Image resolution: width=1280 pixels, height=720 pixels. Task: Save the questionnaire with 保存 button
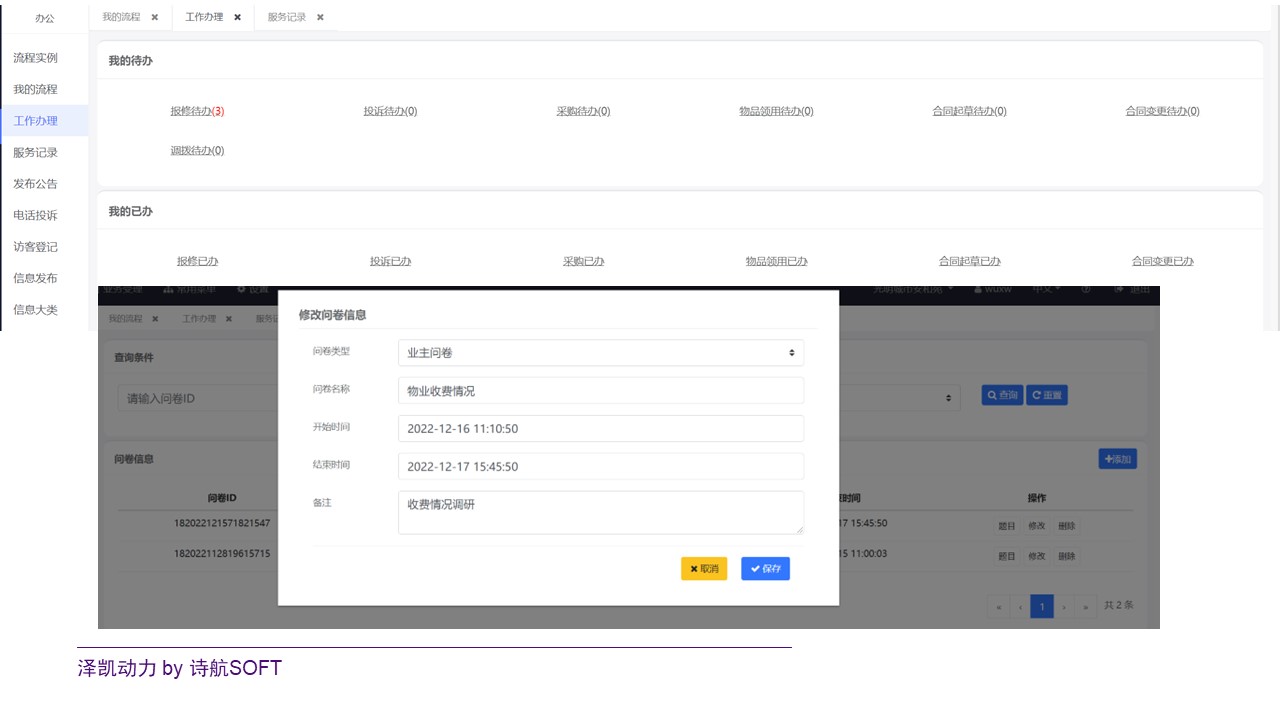tap(765, 568)
